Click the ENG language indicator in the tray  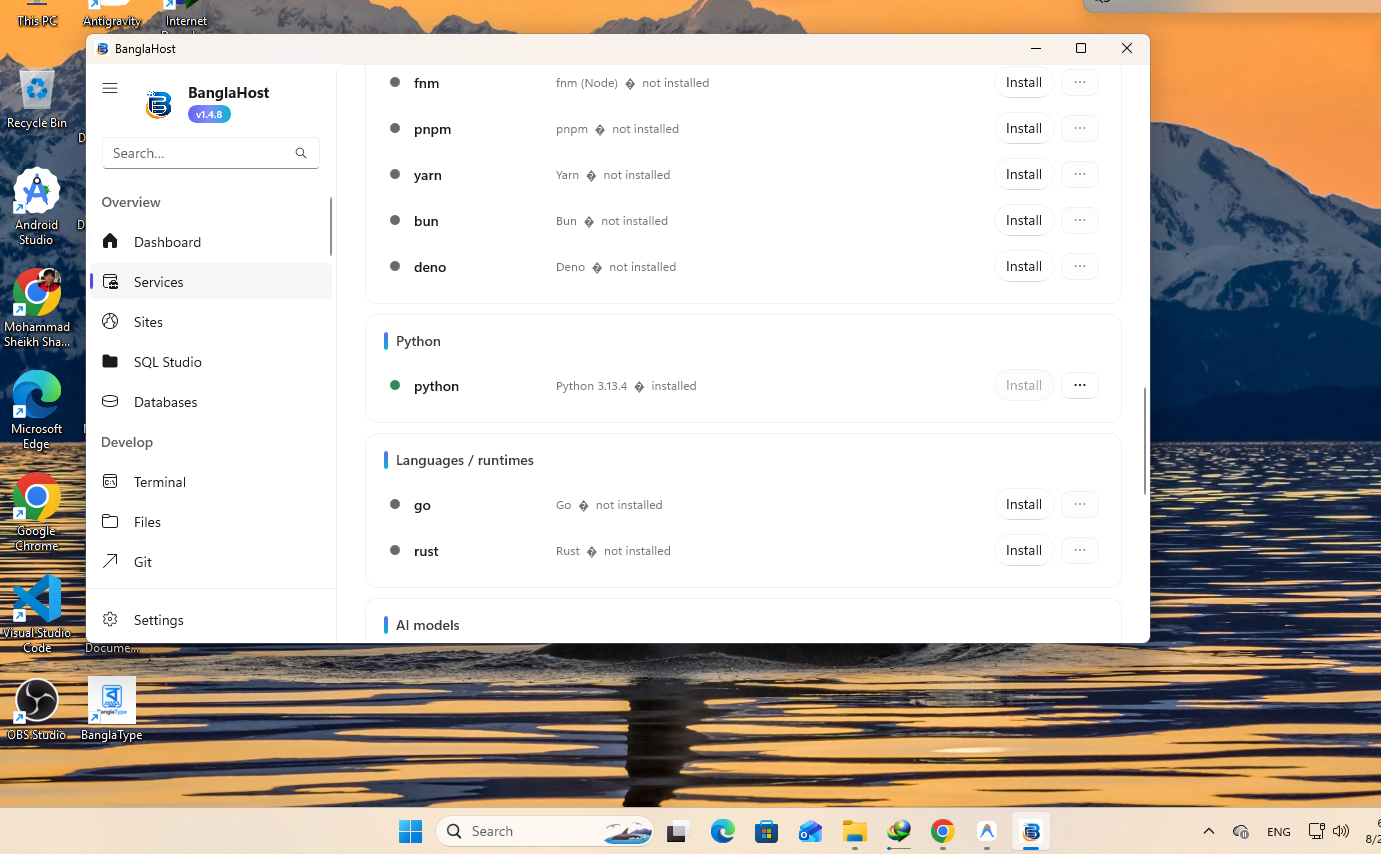tap(1278, 832)
